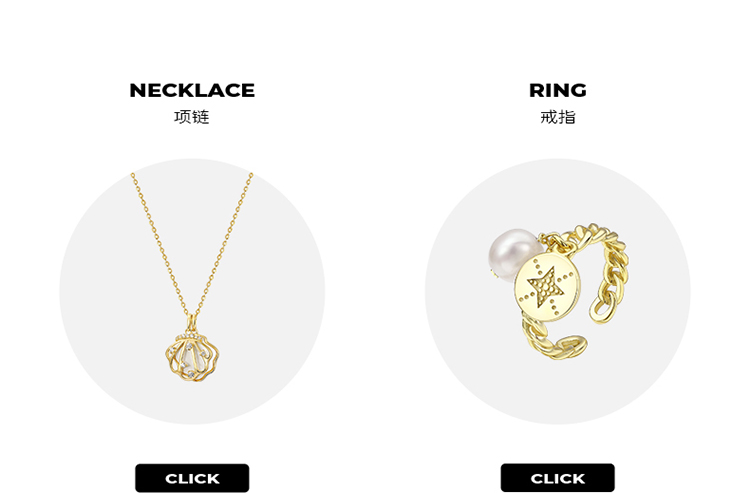The image size is (750, 493).
Task: Click the white stone inside the shell pendant
Action: point(190,359)
